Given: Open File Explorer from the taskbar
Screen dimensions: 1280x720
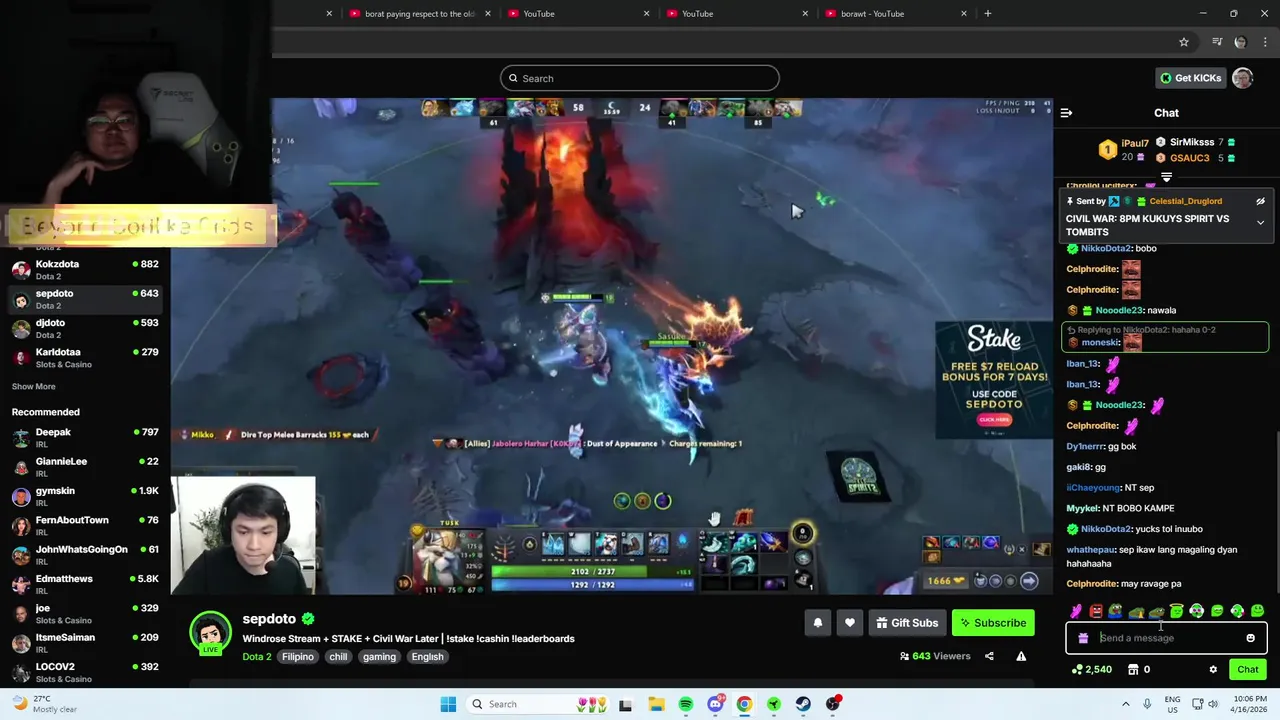Looking at the screenshot, I should tap(656, 704).
